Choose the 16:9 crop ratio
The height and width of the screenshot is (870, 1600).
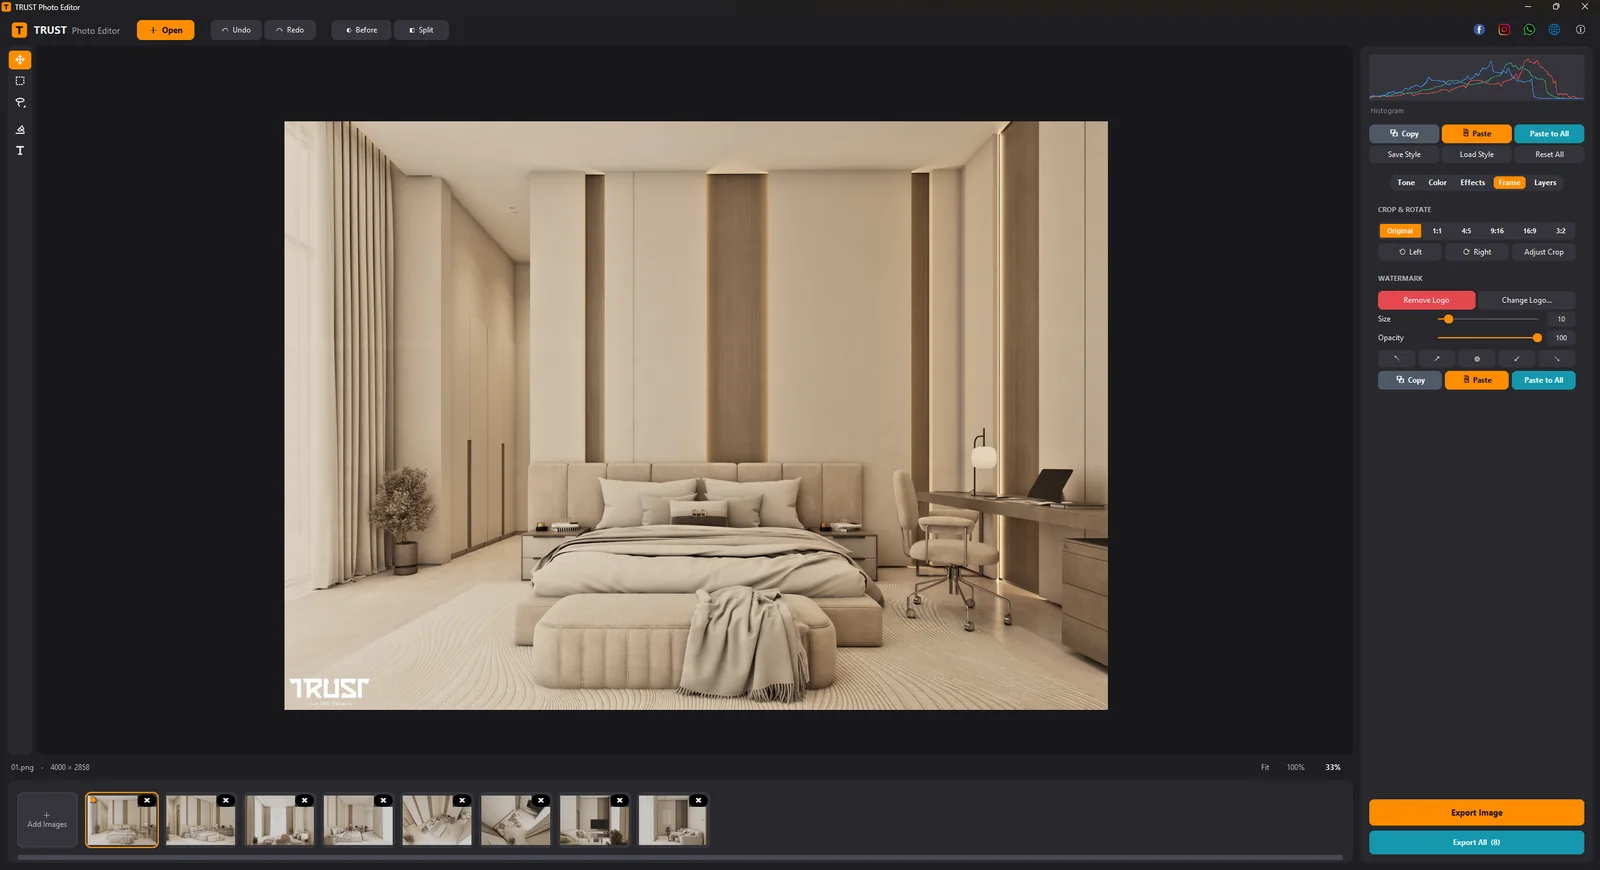[x=1529, y=231]
